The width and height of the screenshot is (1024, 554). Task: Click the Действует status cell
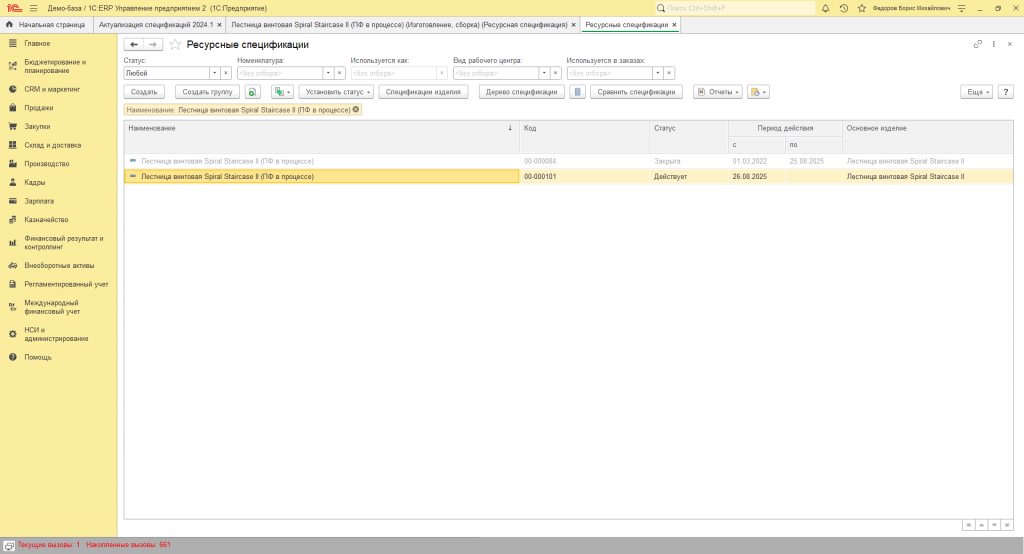(689, 176)
